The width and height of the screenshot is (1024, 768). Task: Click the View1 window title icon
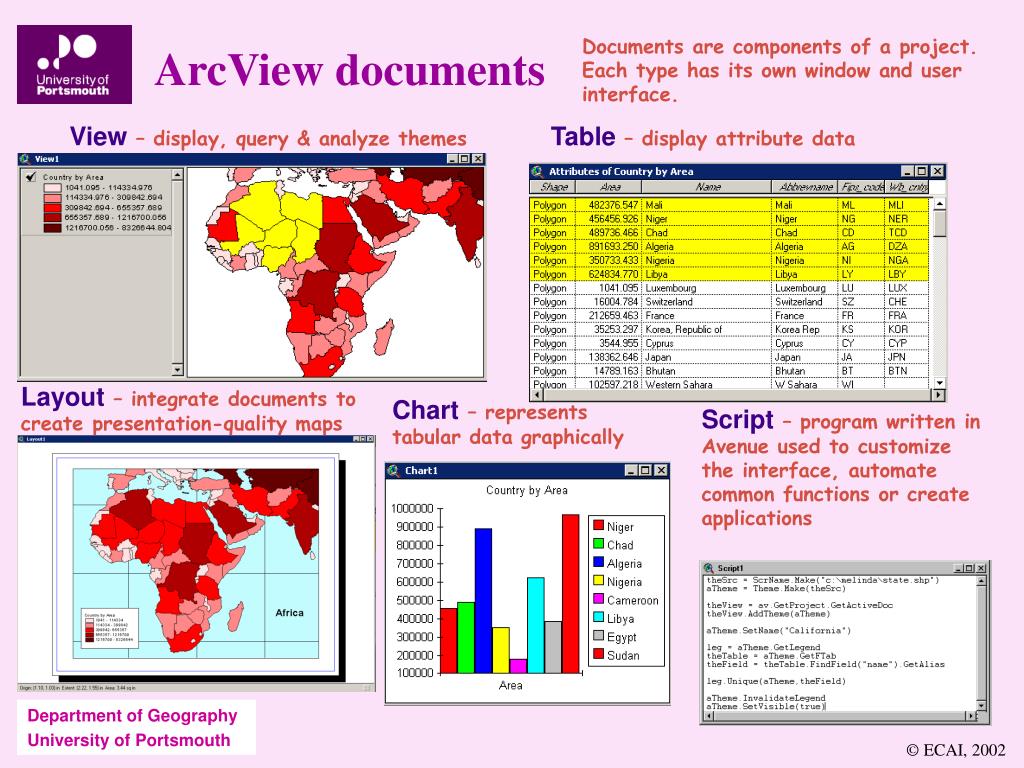25,159
